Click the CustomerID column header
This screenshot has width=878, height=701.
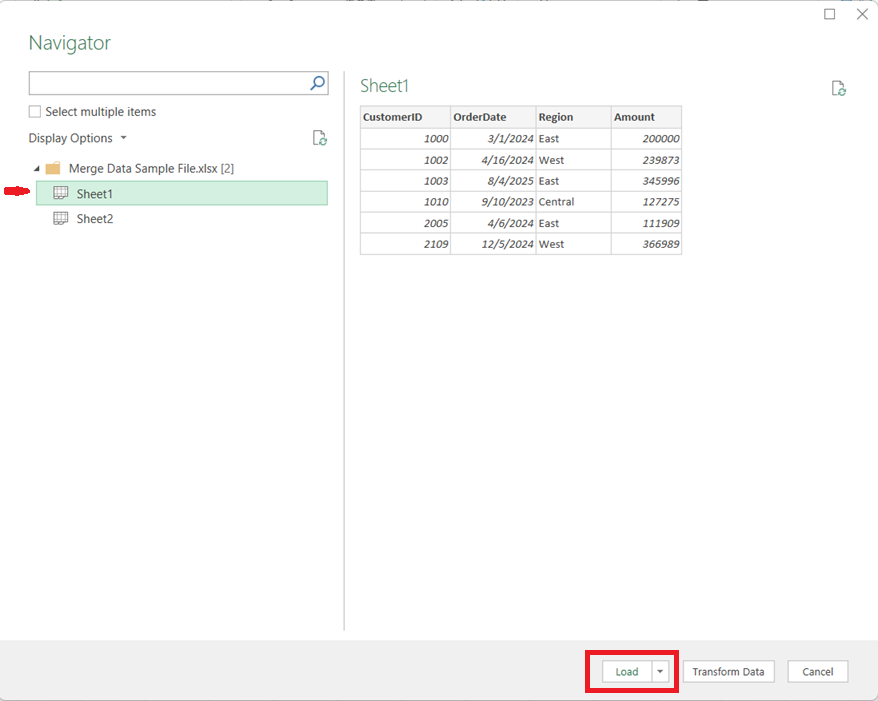click(394, 117)
